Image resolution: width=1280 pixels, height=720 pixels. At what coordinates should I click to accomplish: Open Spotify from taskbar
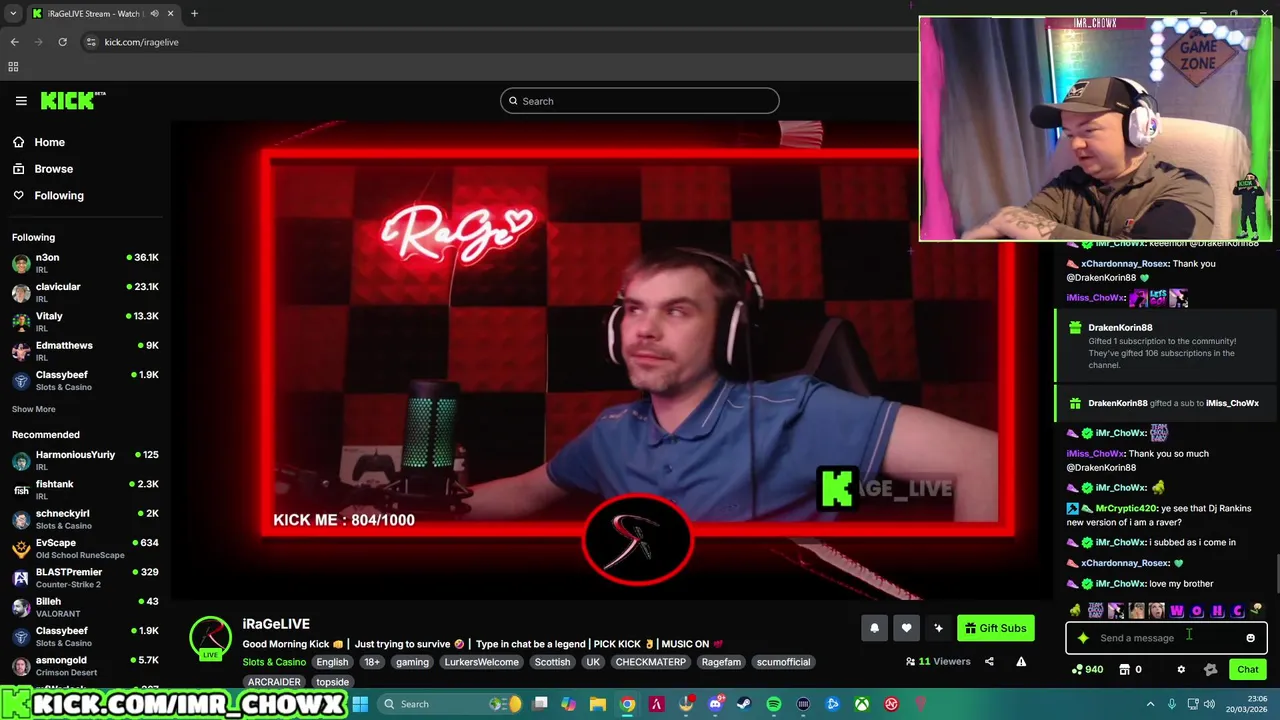click(774, 704)
